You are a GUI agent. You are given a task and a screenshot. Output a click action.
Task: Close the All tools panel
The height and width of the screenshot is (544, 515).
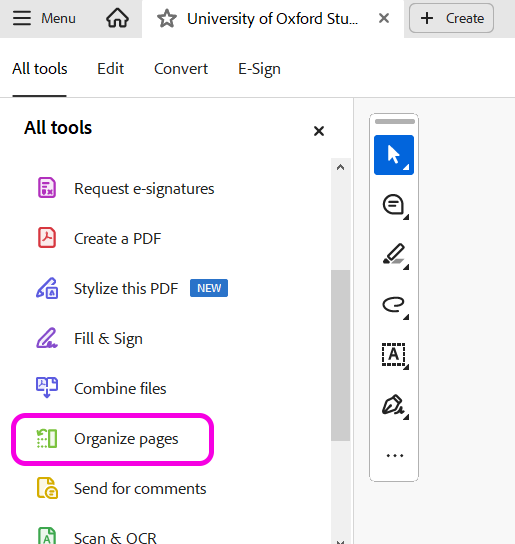tap(319, 131)
